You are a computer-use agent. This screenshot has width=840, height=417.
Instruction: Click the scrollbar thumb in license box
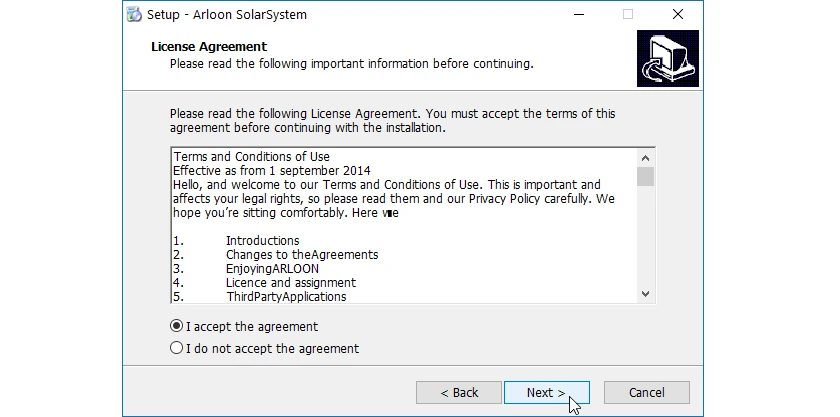(x=645, y=176)
